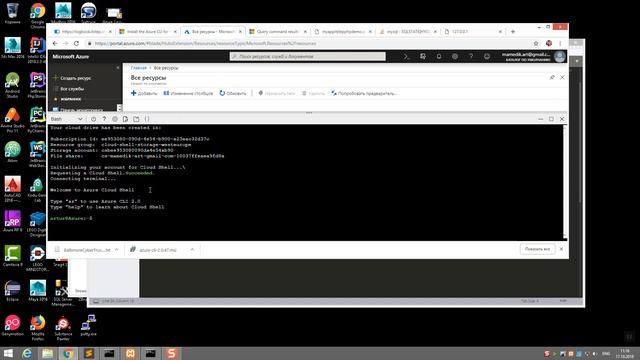Switch to first logbook Chrome tab
Image resolution: width=640 pixels, height=360 pixels.
(83, 31)
